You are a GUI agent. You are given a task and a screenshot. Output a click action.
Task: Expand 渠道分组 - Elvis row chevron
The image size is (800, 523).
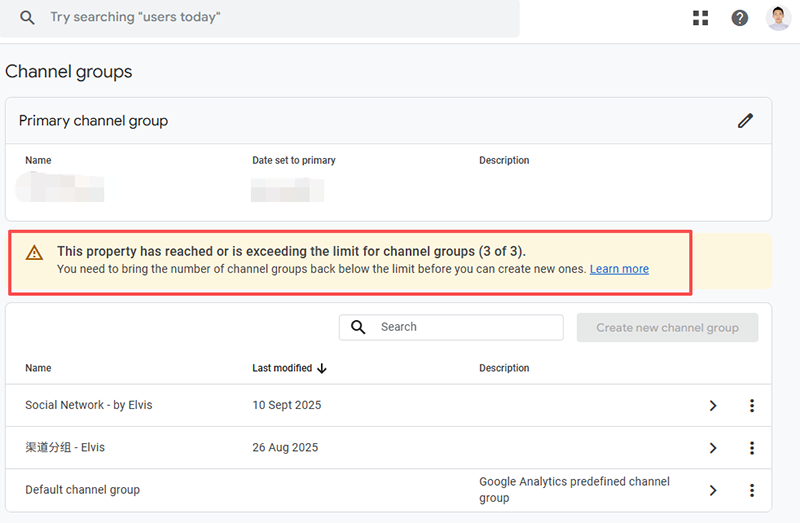click(713, 448)
